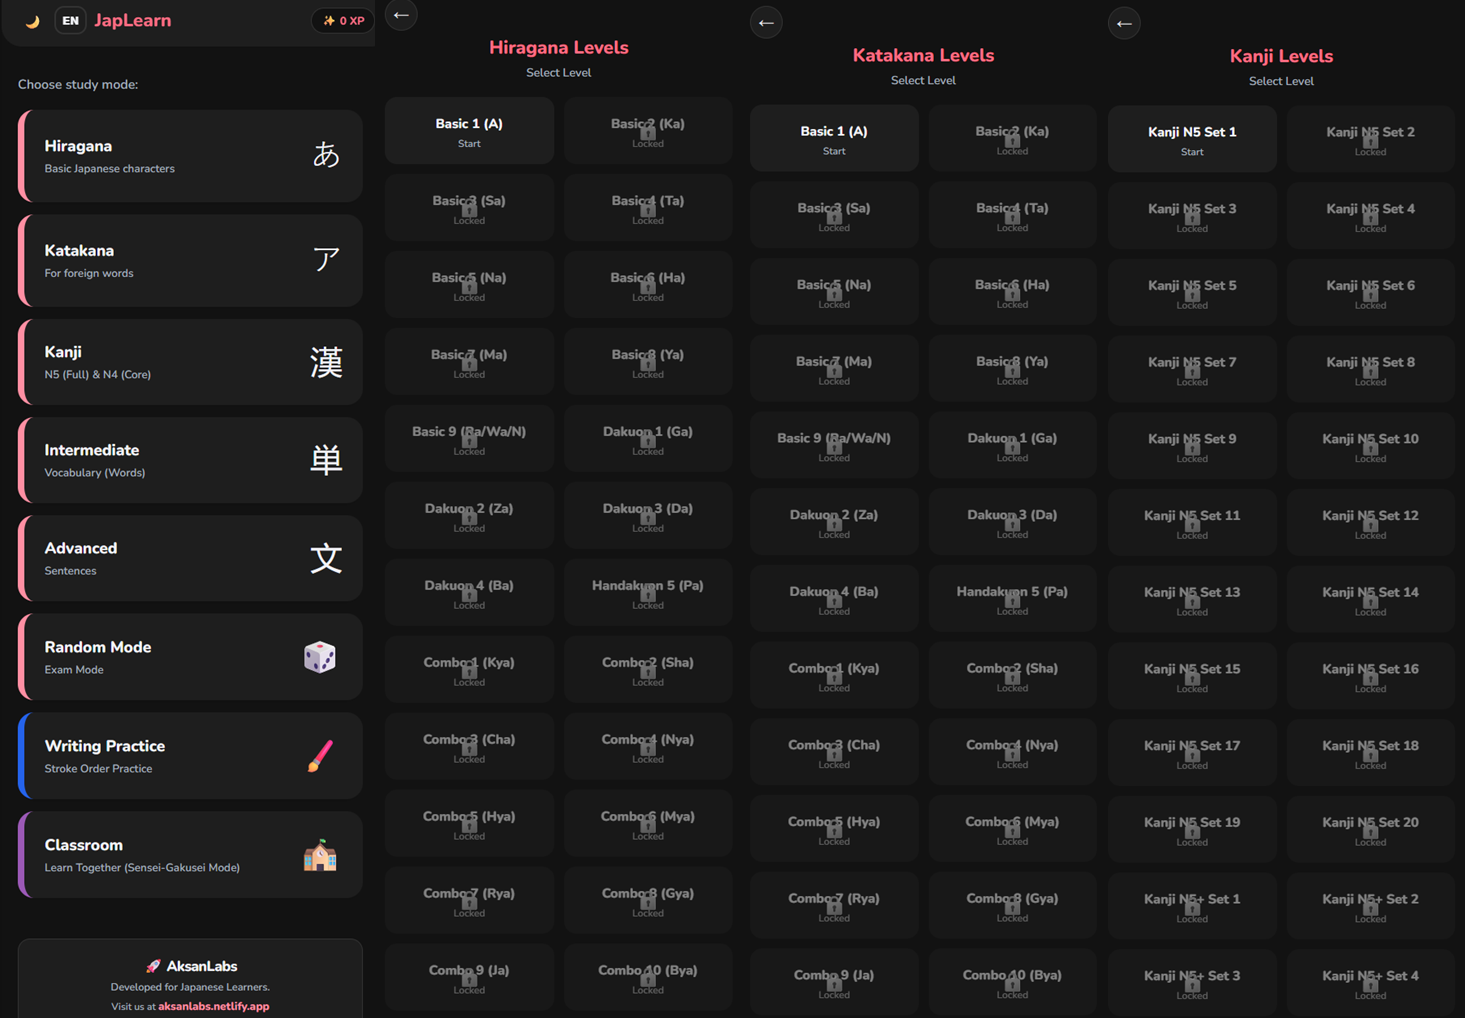The width and height of the screenshot is (1465, 1018).
Task: Switch language using the EN button
Action: (70, 21)
